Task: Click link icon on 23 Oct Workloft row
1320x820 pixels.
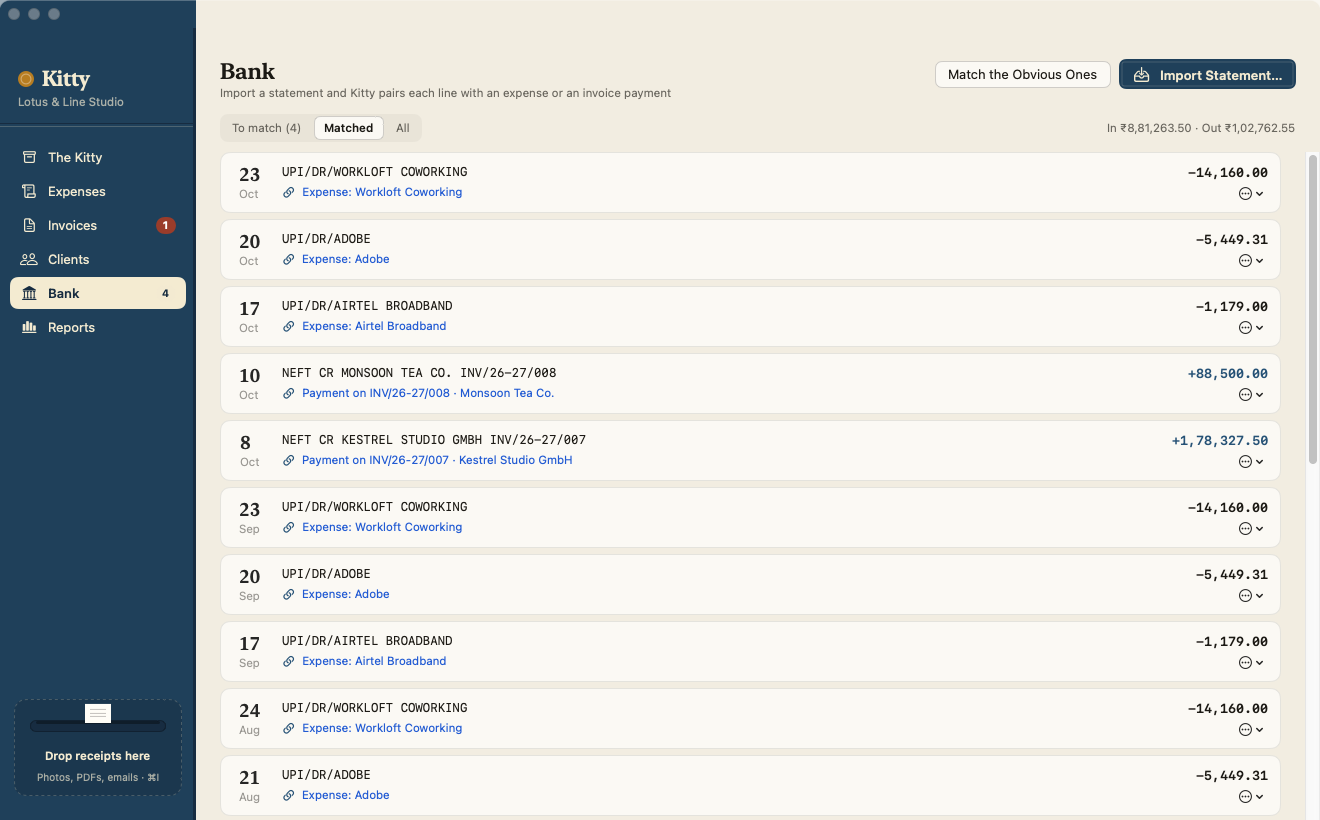Action: pyautogui.click(x=289, y=192)
